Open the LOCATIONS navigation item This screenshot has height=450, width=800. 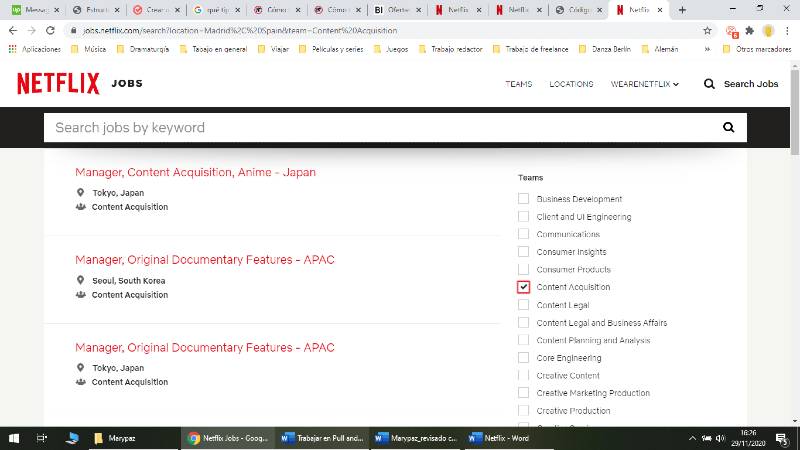point(571,84)
